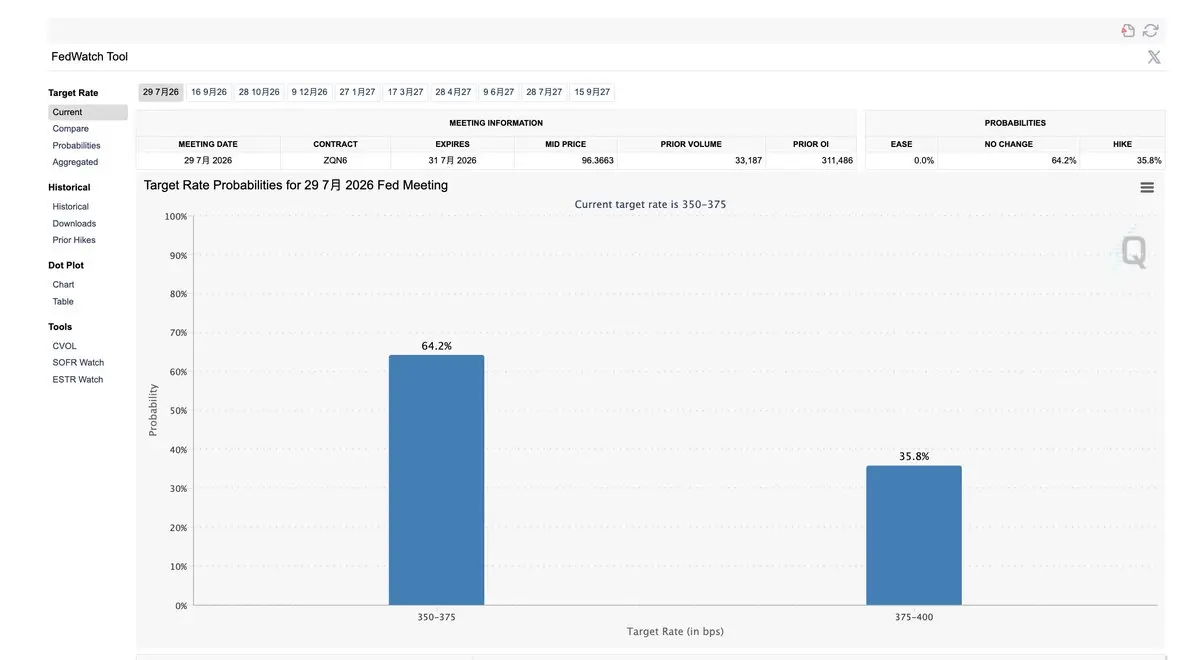Viewport: 1200px width, 660px height.
Task: Open the Aggregated sidebar item
Action: pyautogui.click(x=76, y=162)
